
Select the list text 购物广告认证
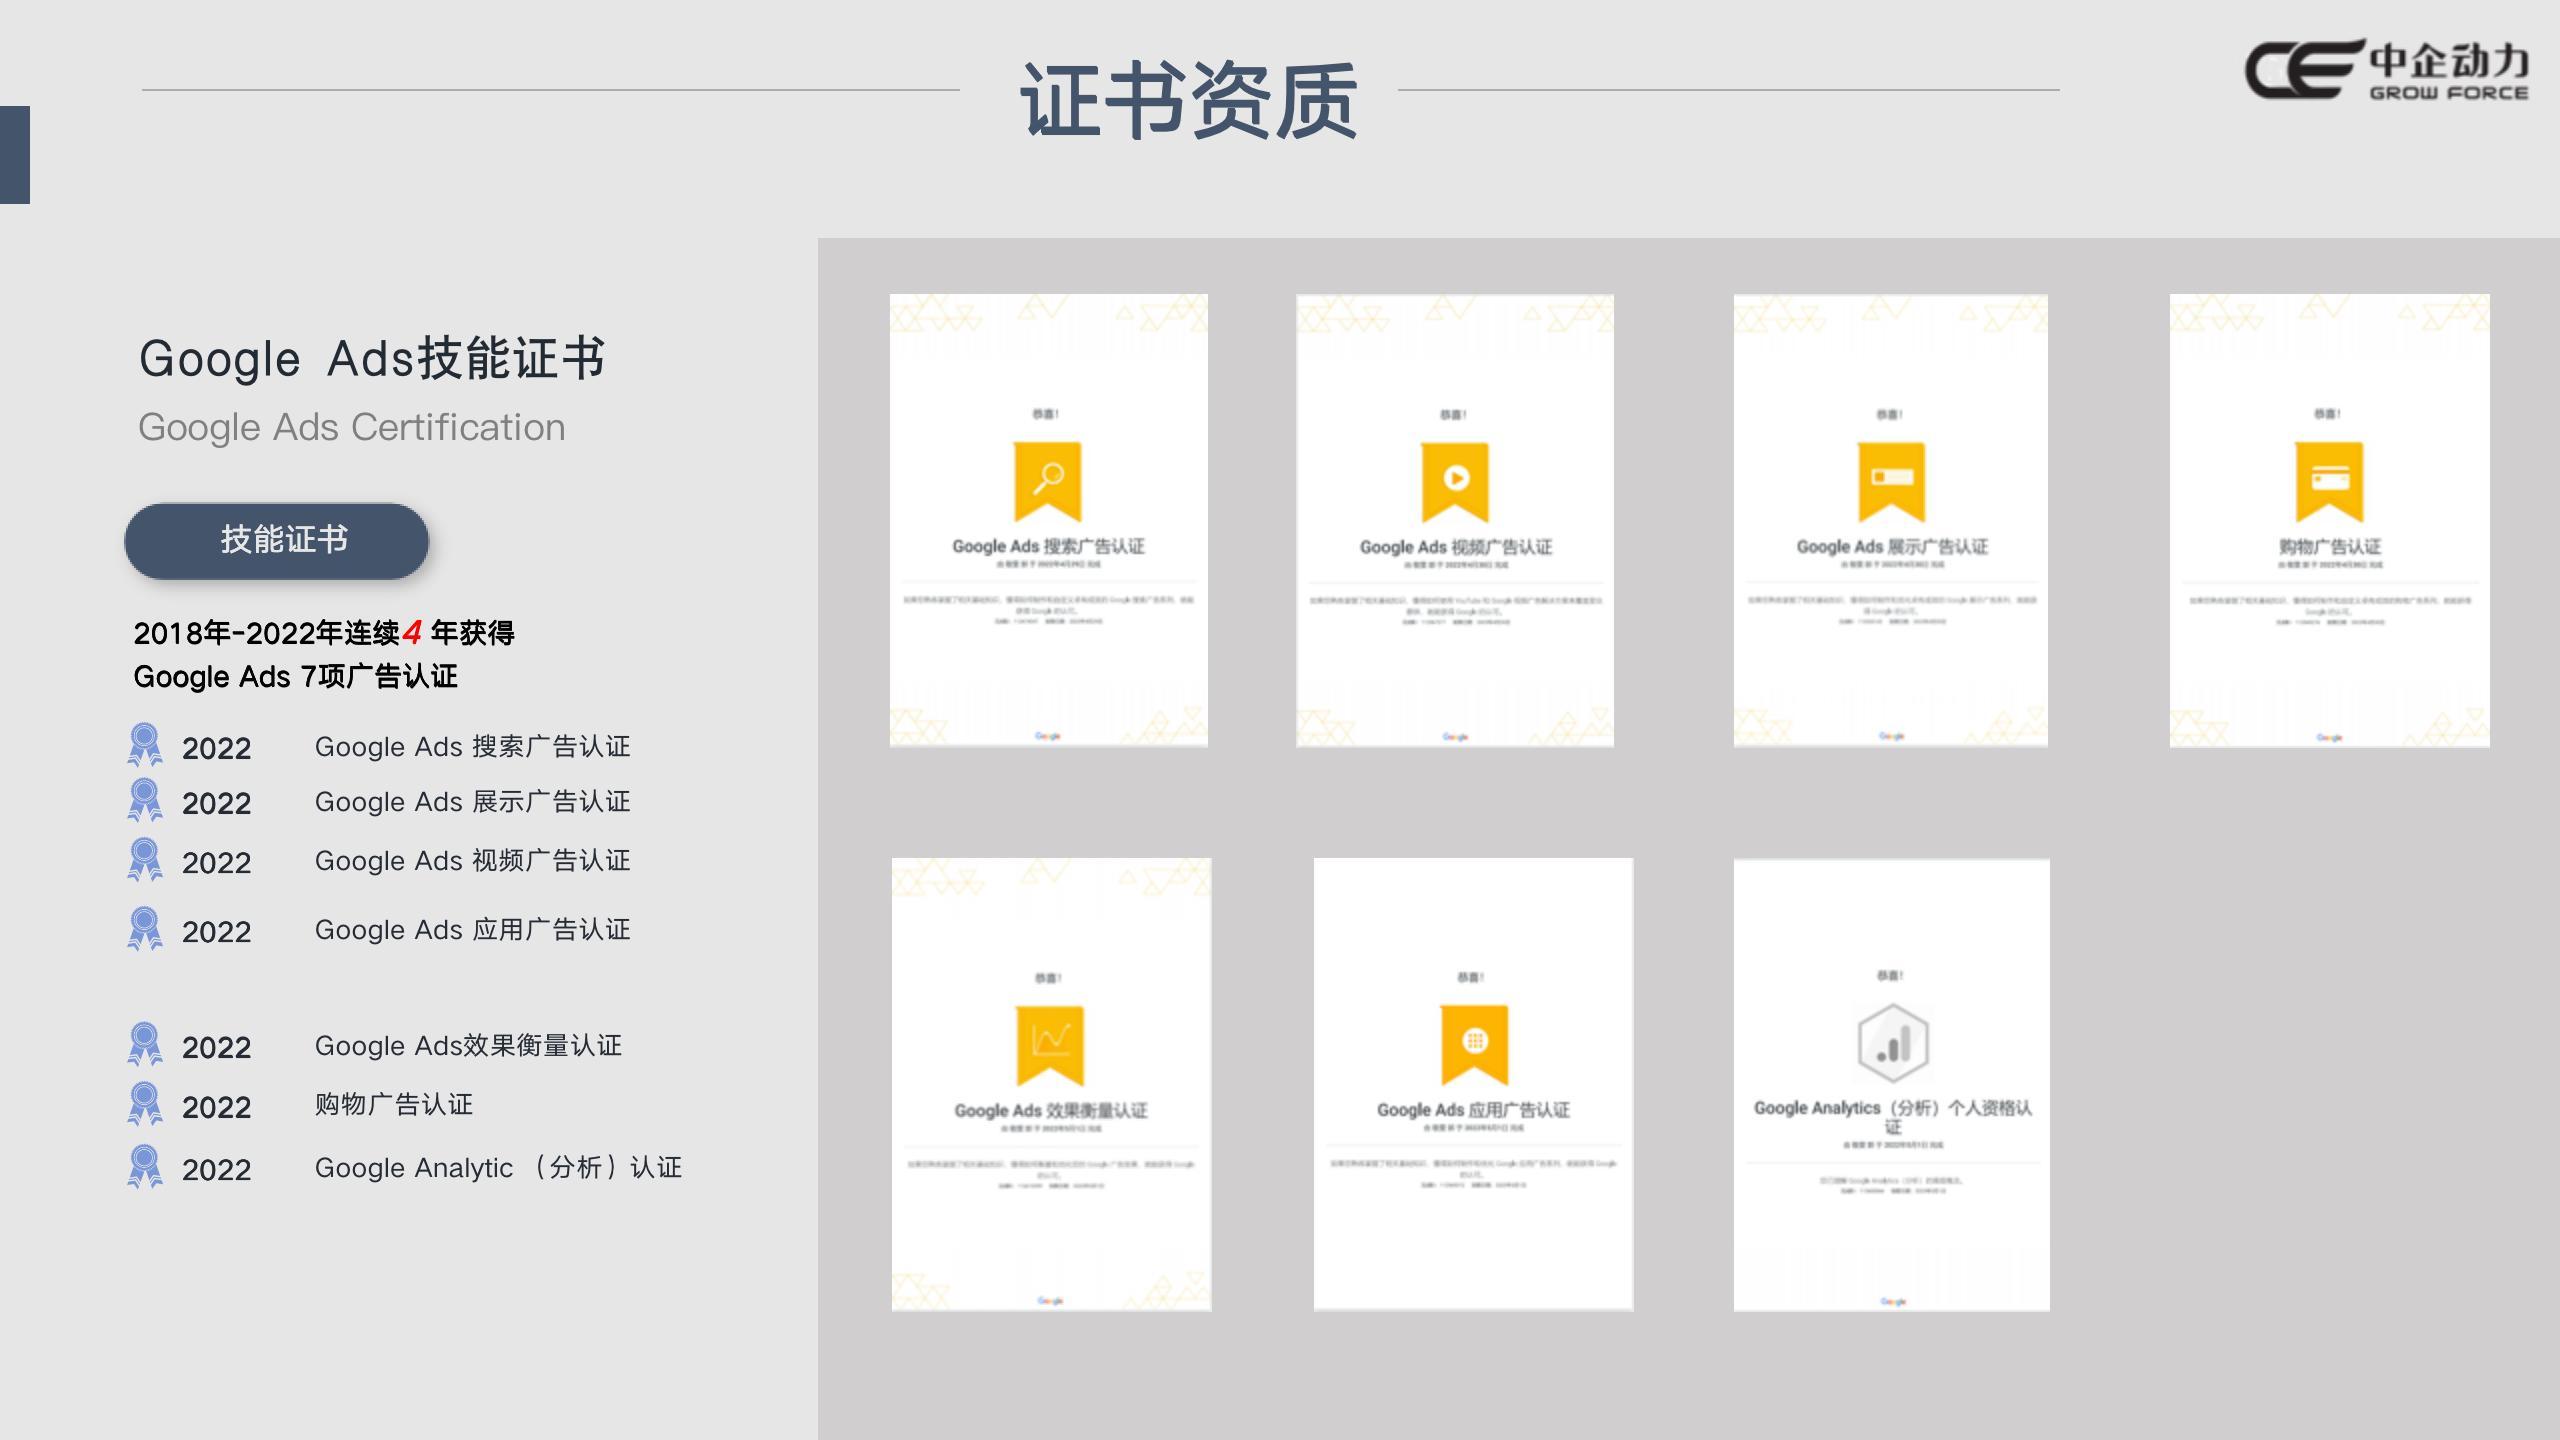click(393, 1105)
